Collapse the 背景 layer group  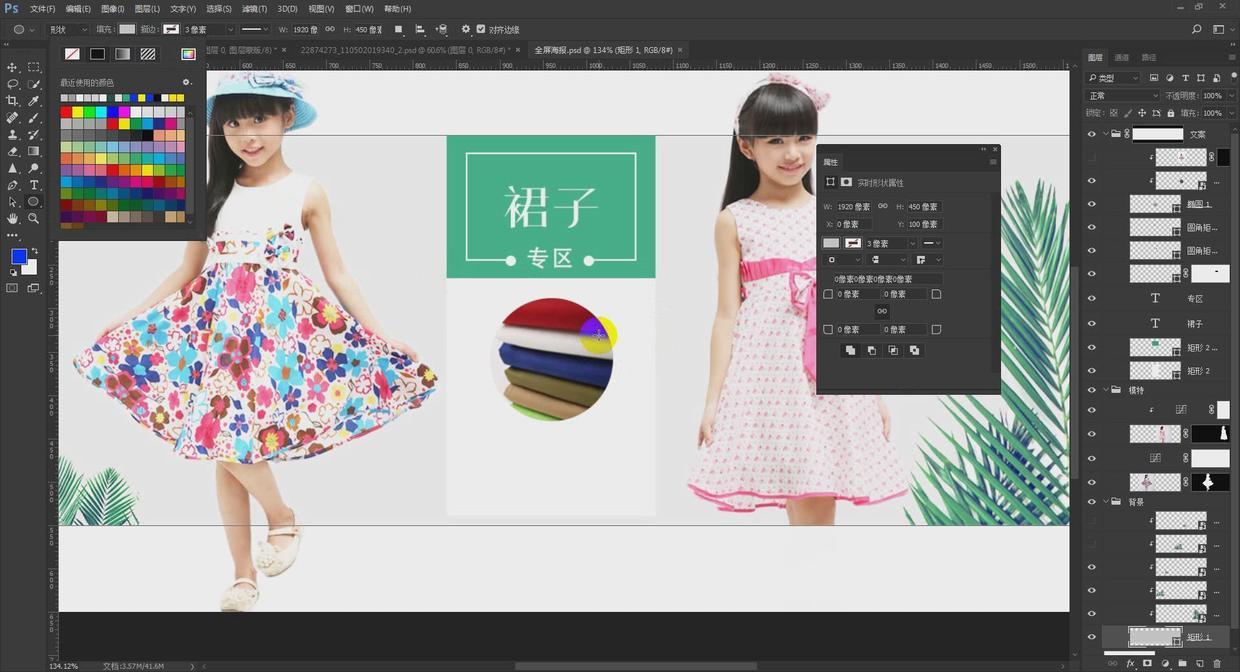coord(1105,502)
